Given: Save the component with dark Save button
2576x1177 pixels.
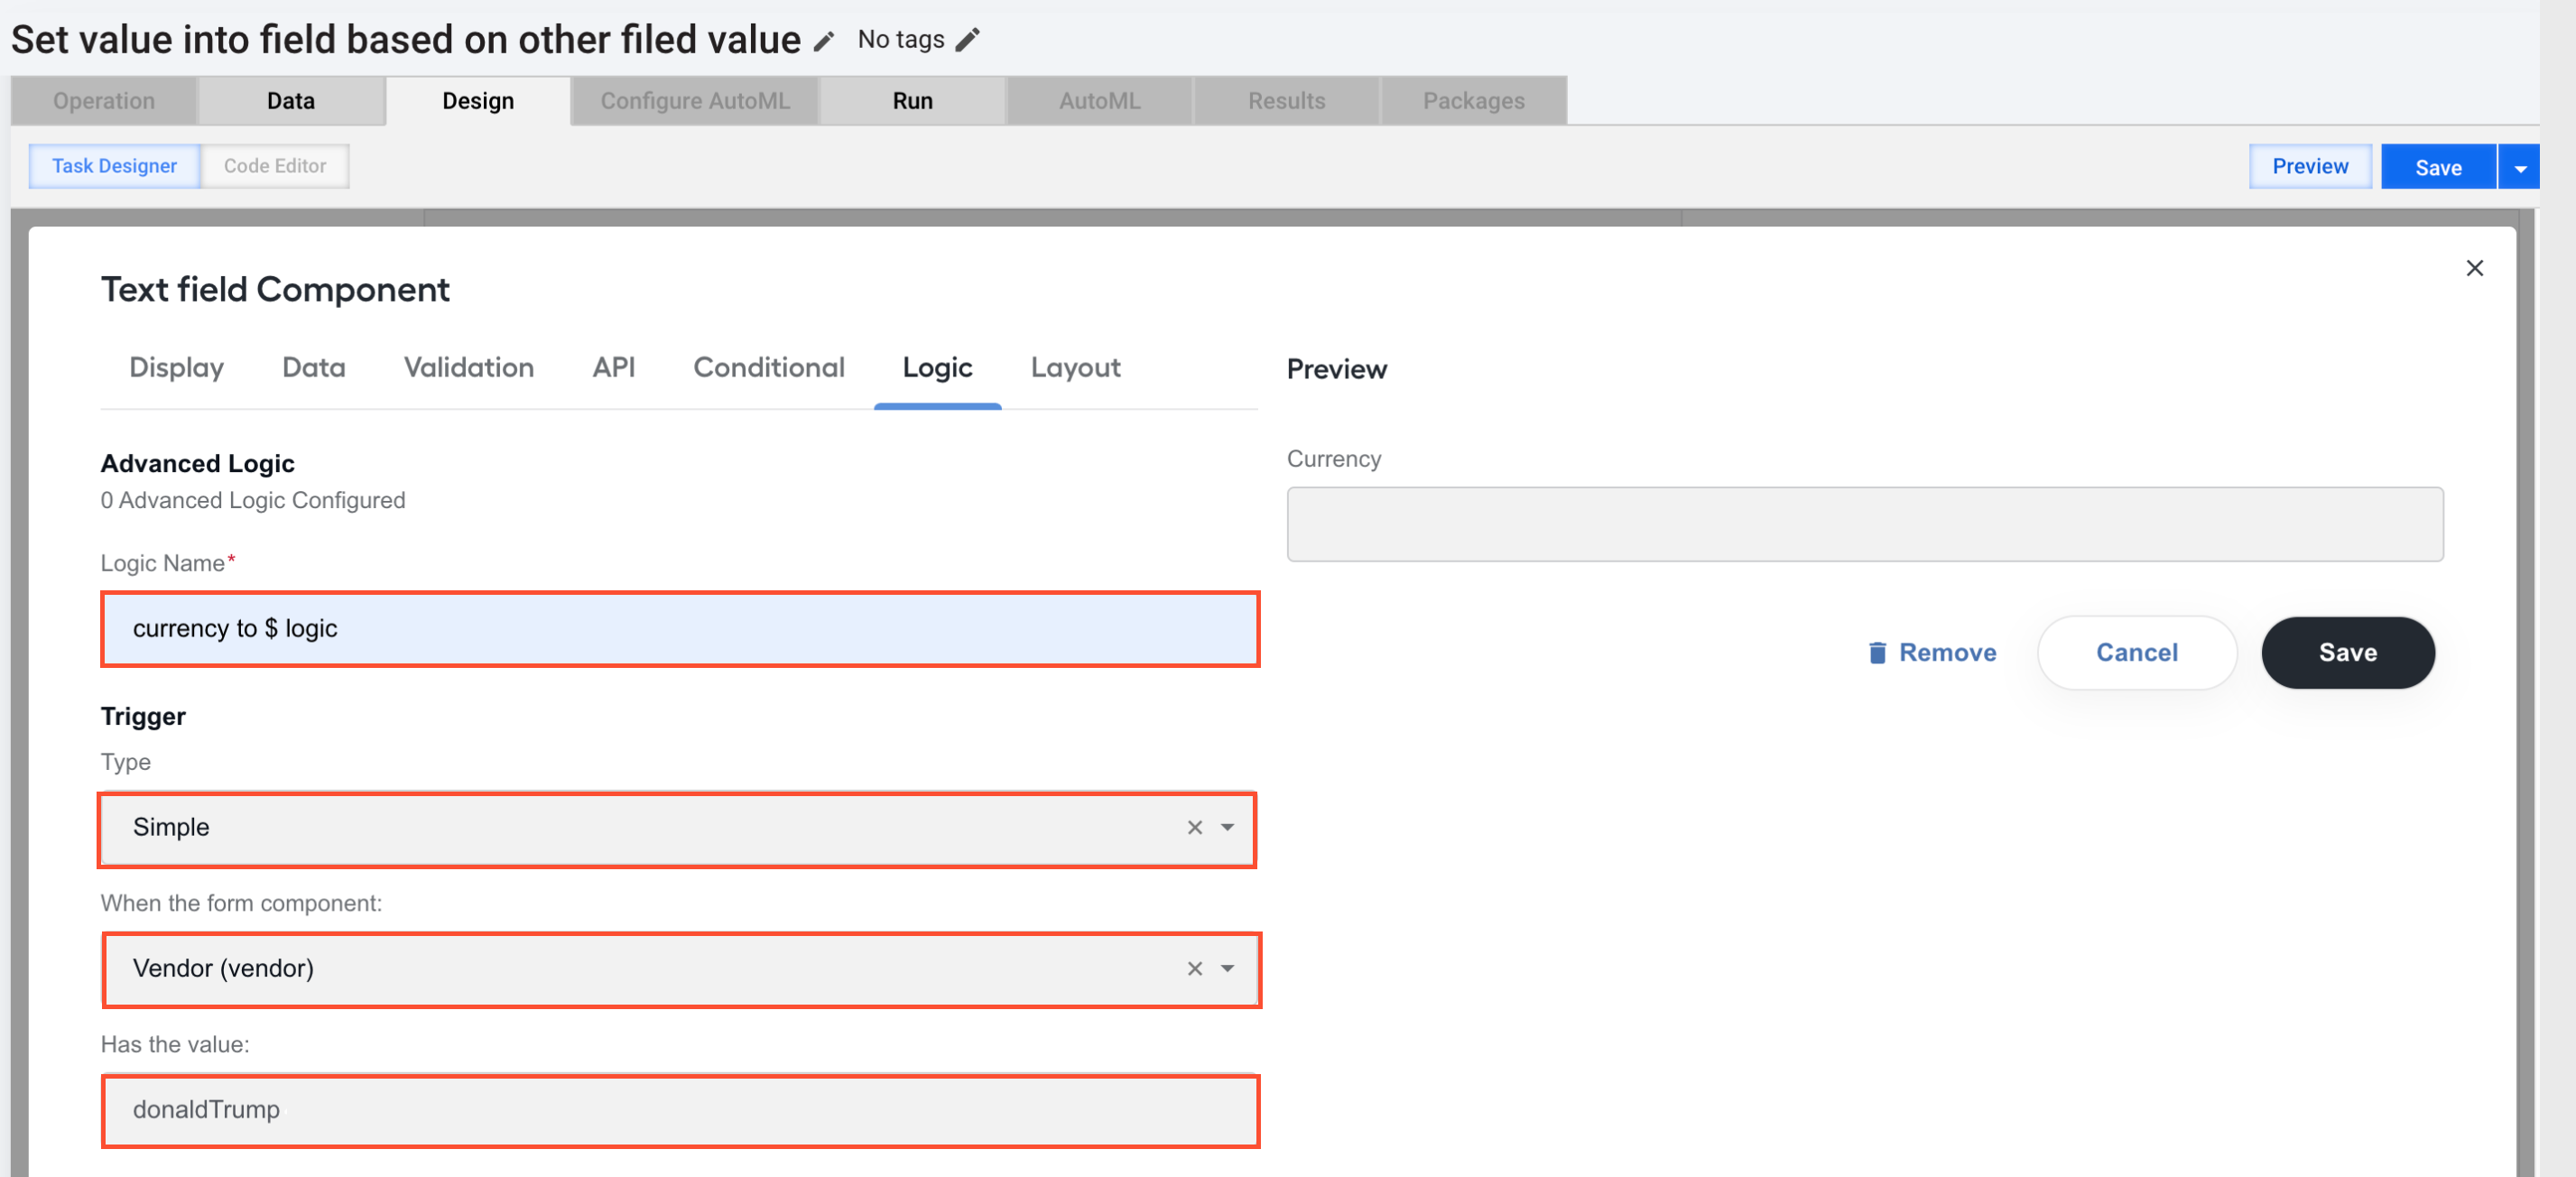Looking at the screenshot, I should click(2348, 653).
